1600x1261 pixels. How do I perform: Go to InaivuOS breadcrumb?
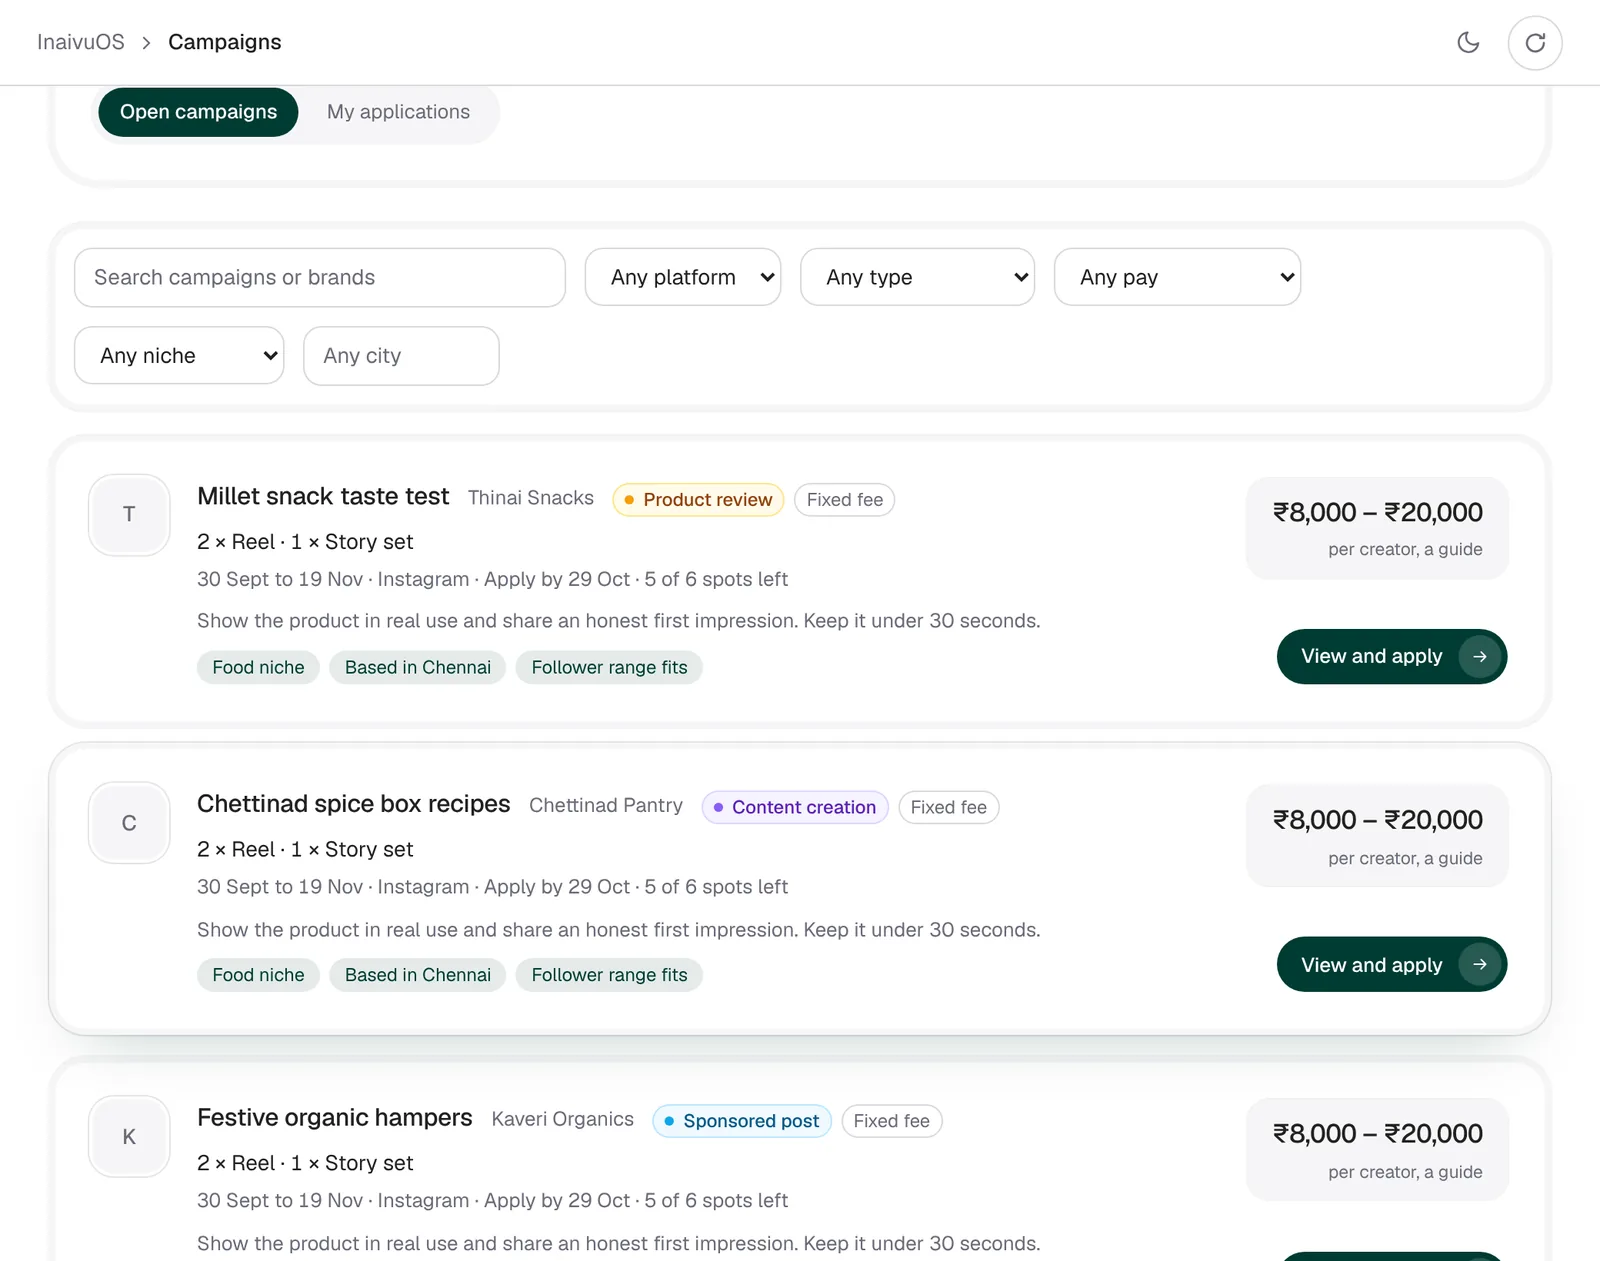pyautogui.click(x=81, y=42)
